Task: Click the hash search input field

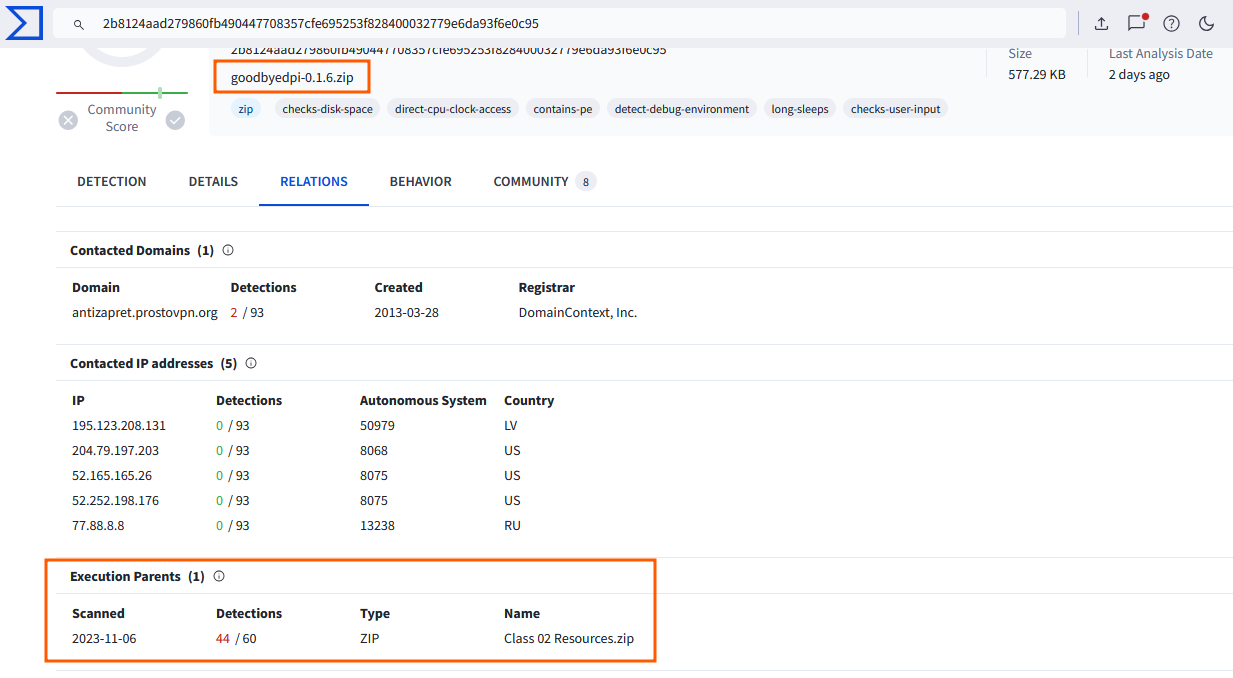Action: 560,23
